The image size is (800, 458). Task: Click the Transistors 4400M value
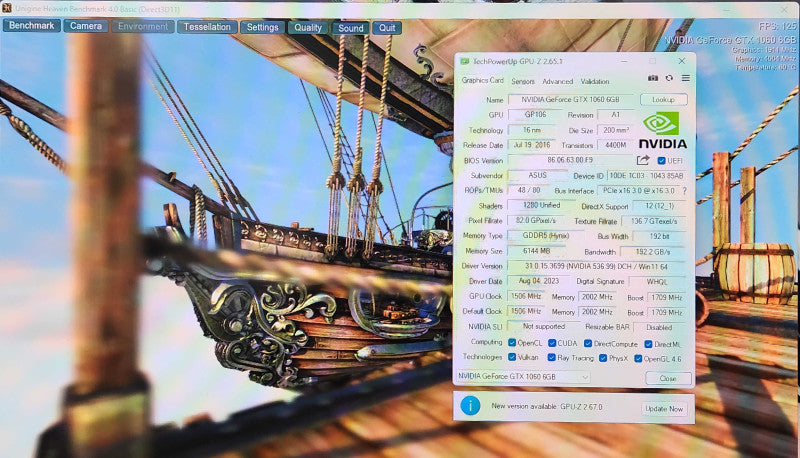coord(615,145)
